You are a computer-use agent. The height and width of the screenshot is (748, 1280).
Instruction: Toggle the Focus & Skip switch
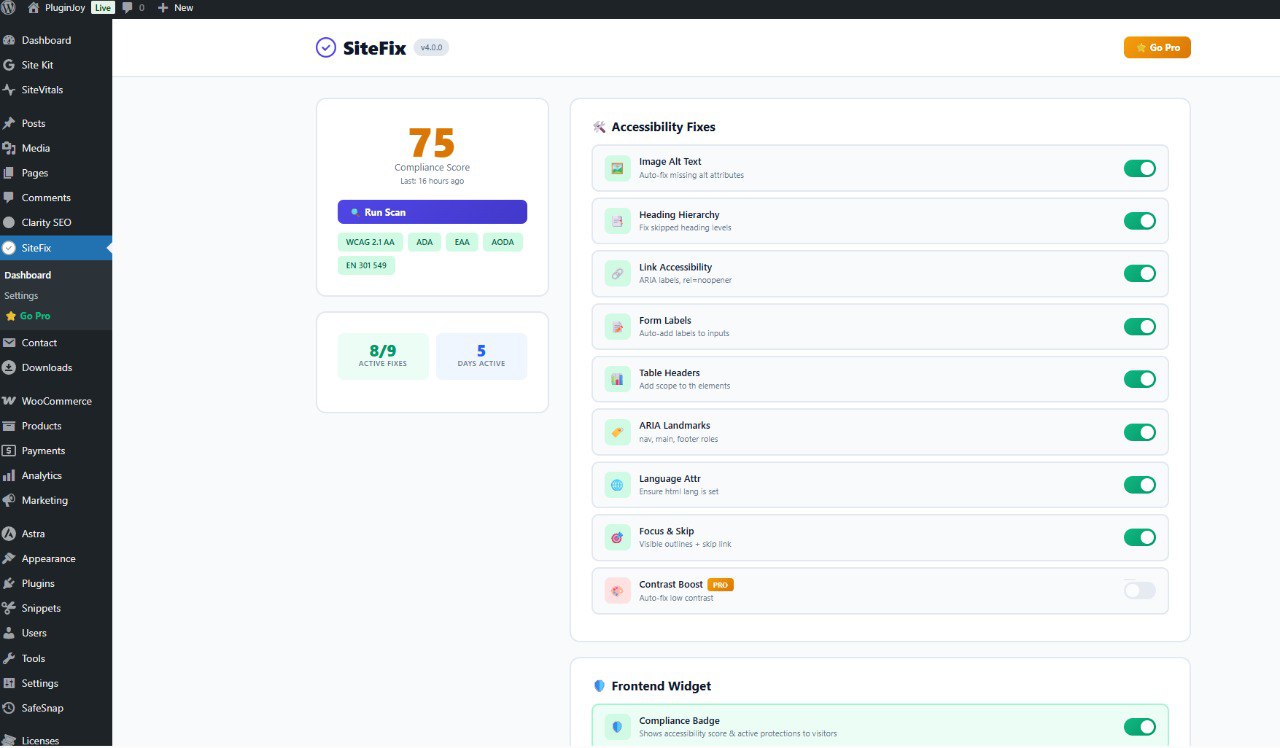tap(1139, 537)
